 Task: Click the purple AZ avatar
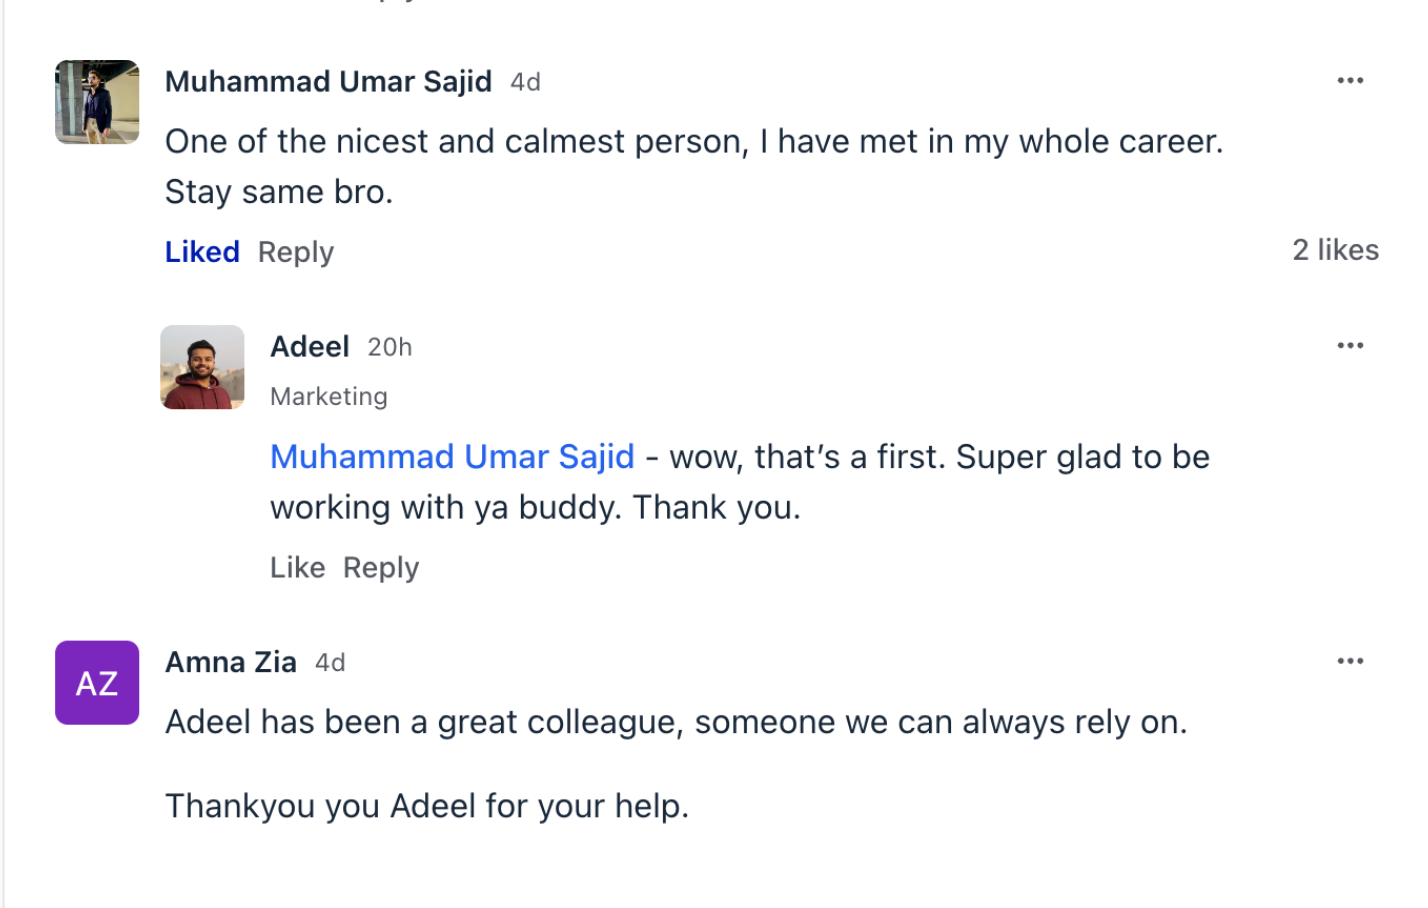97,683
